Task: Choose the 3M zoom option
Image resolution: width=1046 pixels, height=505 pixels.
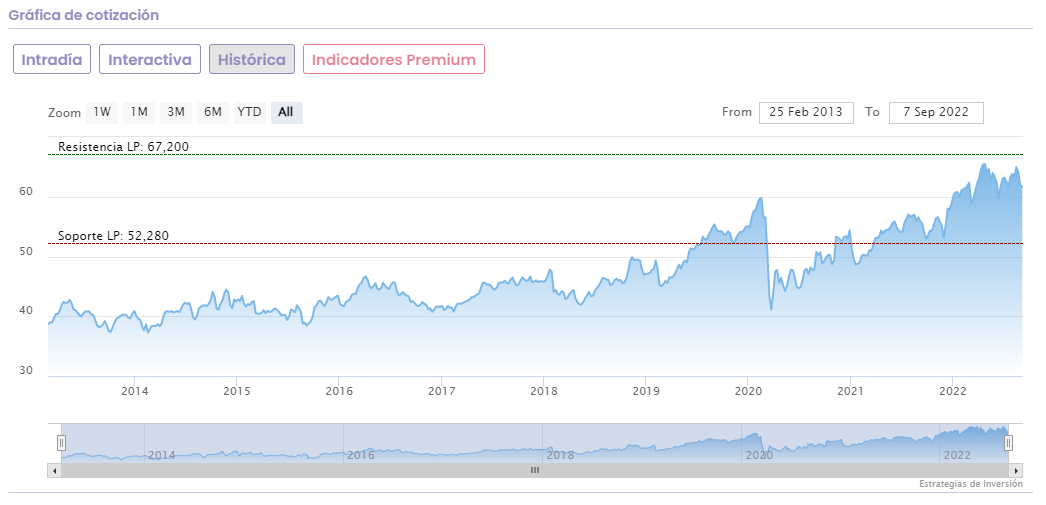Action: [176, 112]
